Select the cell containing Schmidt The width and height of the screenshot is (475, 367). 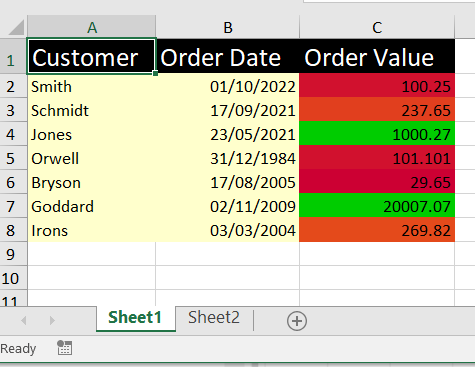92,110
